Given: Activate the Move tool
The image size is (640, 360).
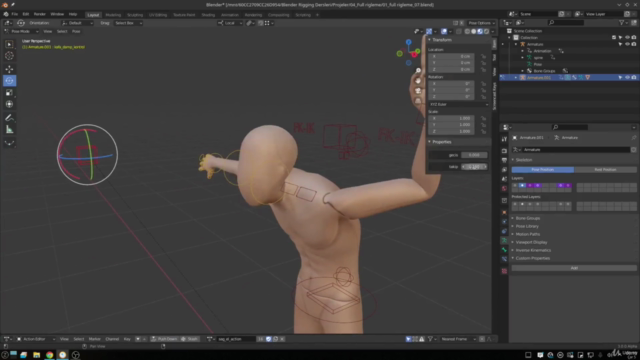Looking at the screenshot, I should click(9, 69).
